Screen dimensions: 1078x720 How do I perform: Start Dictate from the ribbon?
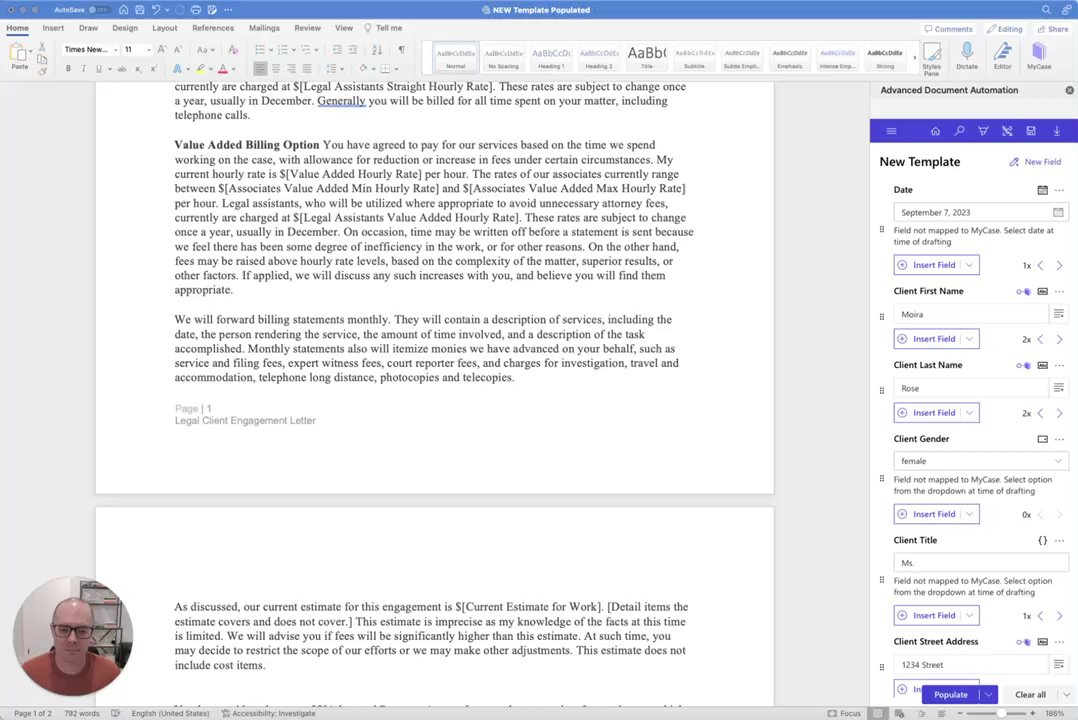point(967,56)
